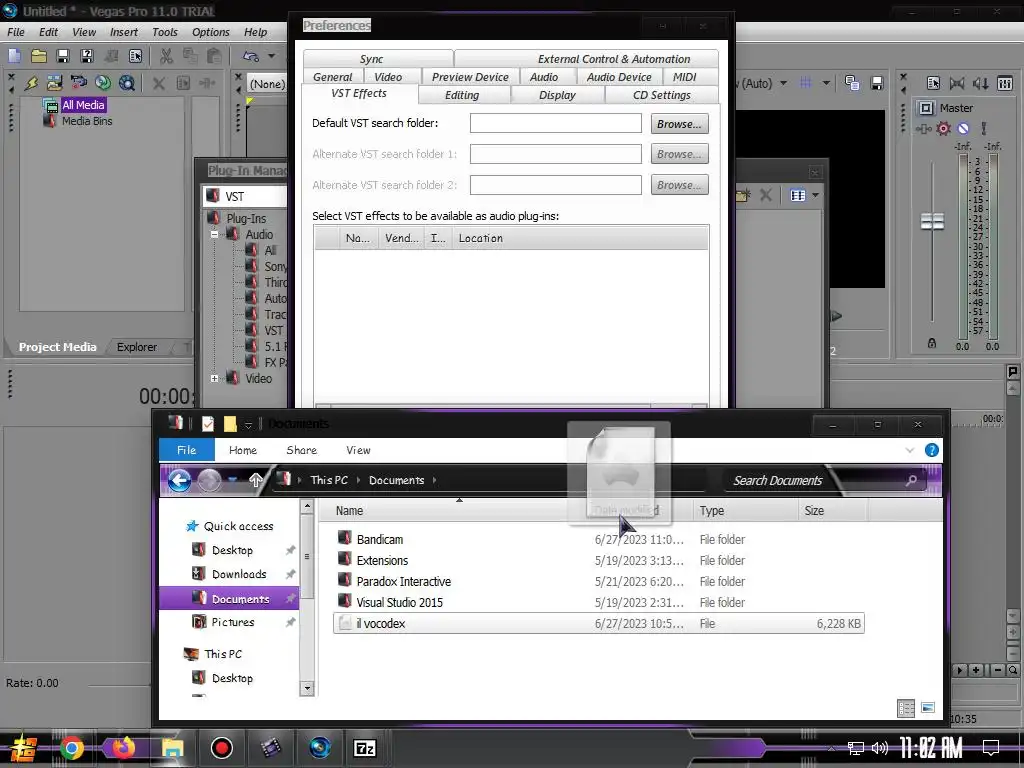Collapse the Audio node in Plug-In Manager

(214, 234)
